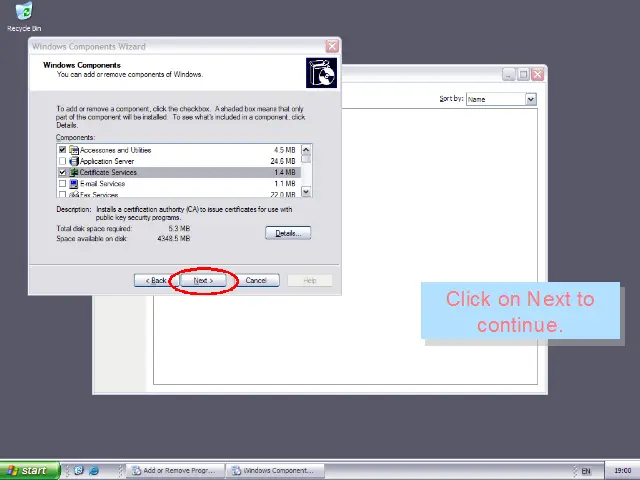Check the Application Server checkbox

click(x=62, y=161)
